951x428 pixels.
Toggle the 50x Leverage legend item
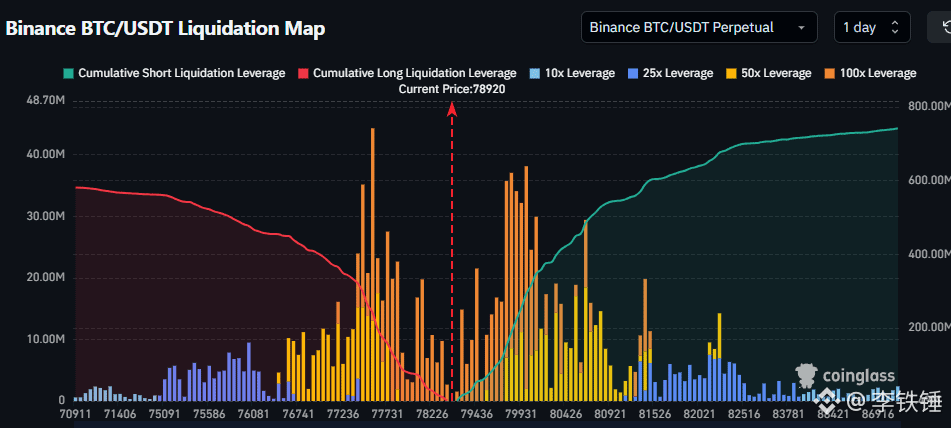pos(768,73)
